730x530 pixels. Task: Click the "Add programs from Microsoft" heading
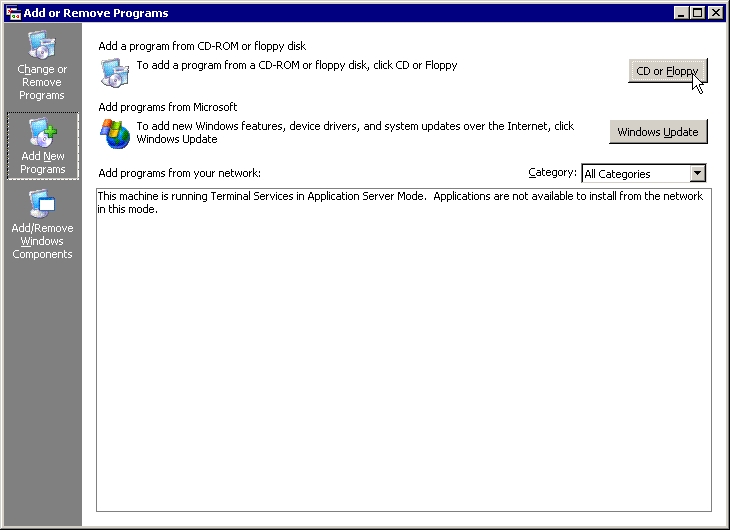(168, 107)
